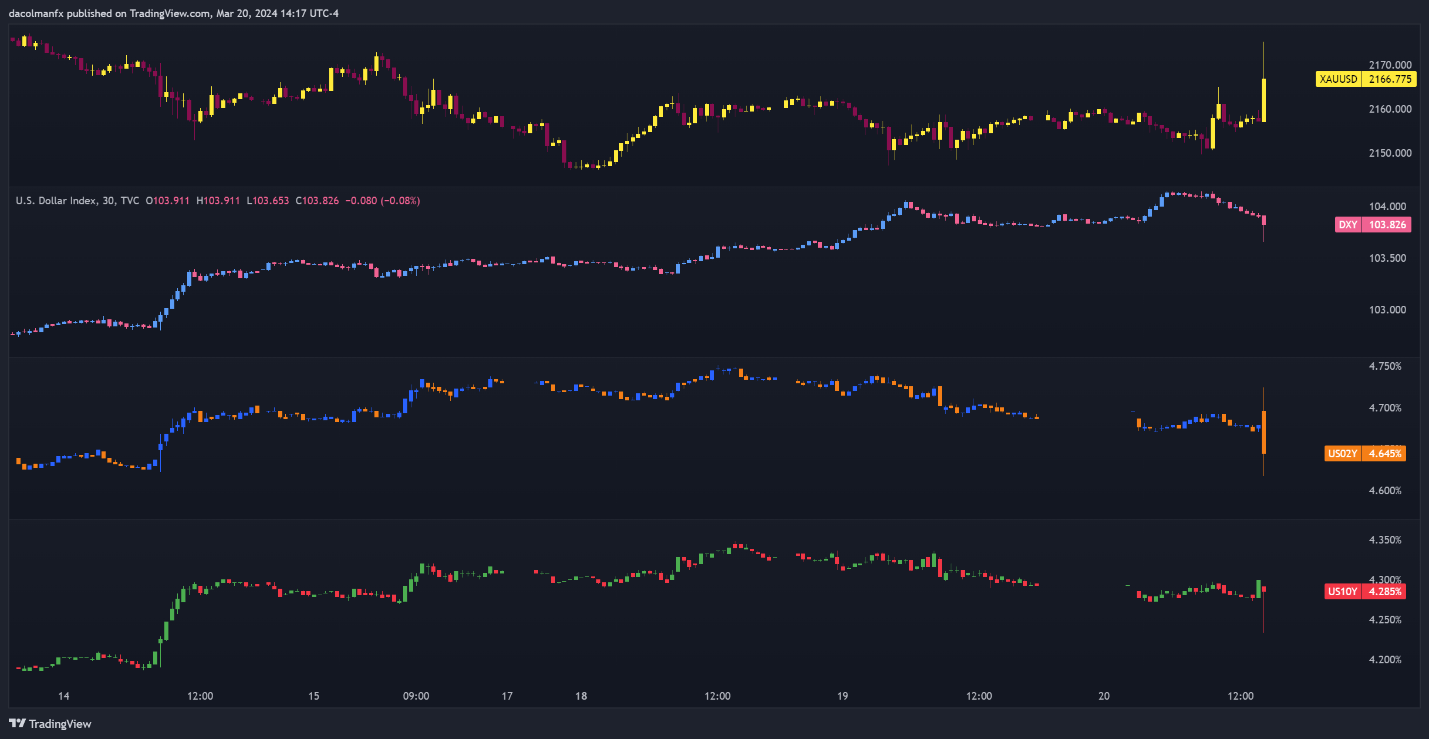The height and width of the screenshot is (739, 1429).
Task: Click the 4.285% ten-year yield label
Action: click(1385, 592)
